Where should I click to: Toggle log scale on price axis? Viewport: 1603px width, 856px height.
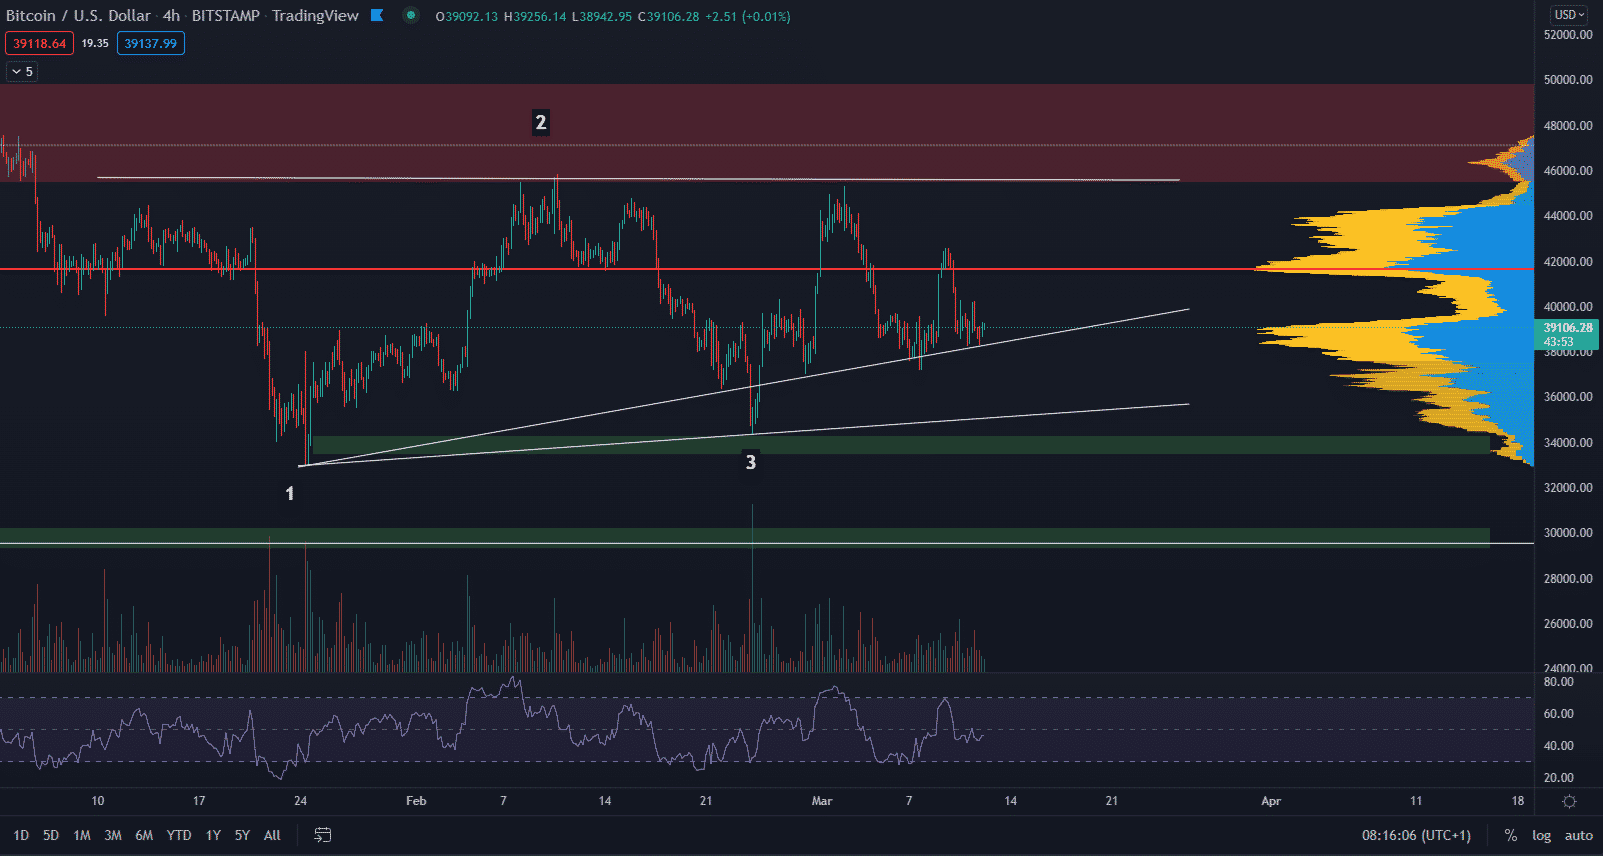point(1541,835)
